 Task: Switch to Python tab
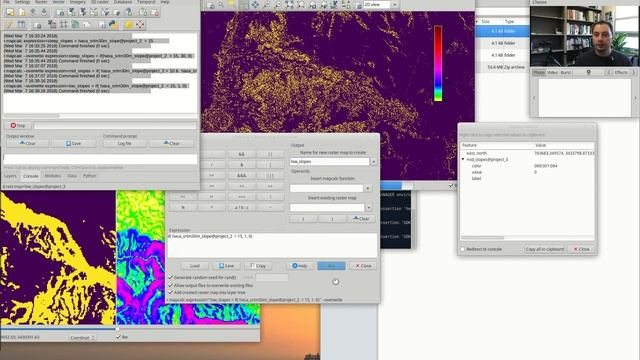pos(89,176)
